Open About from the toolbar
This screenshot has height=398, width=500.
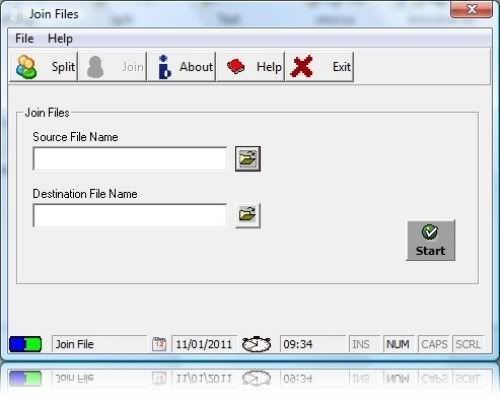tap(181, 67)
